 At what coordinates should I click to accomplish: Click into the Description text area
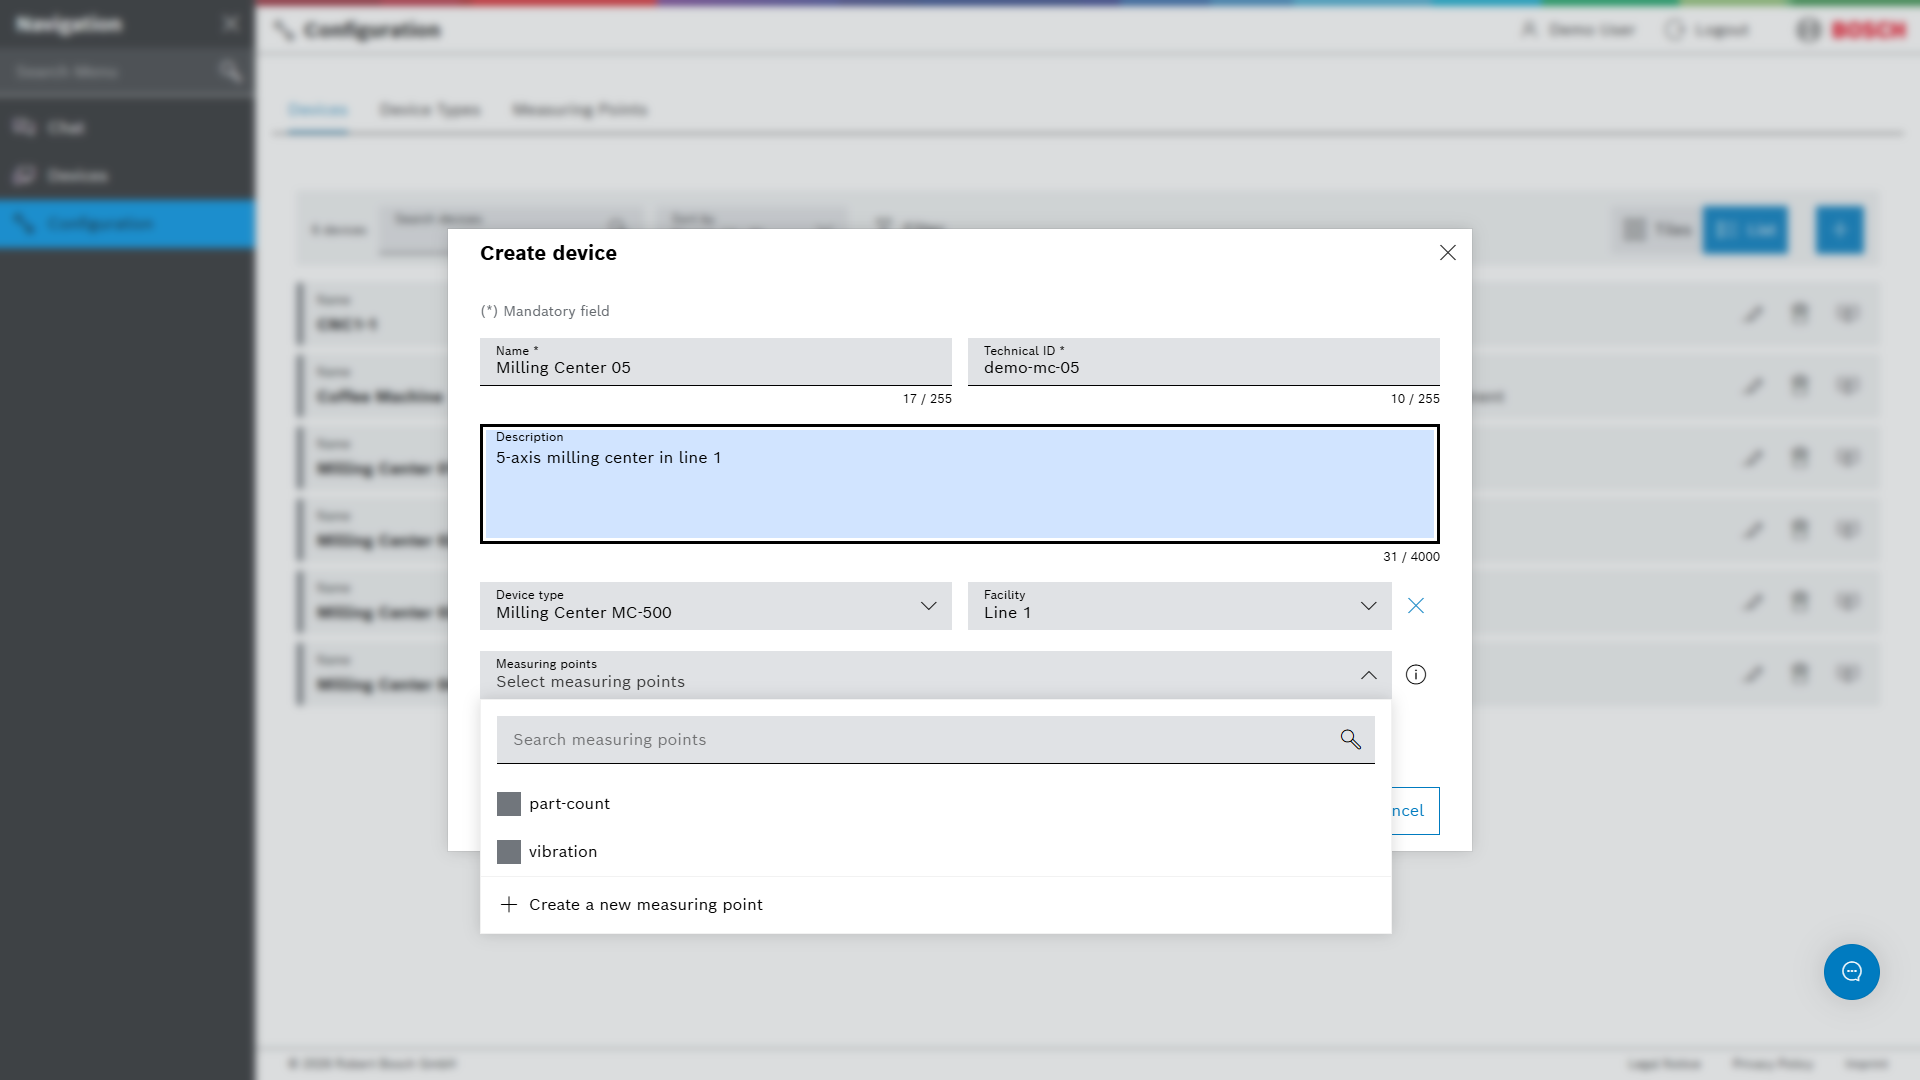tap(960, 484)
